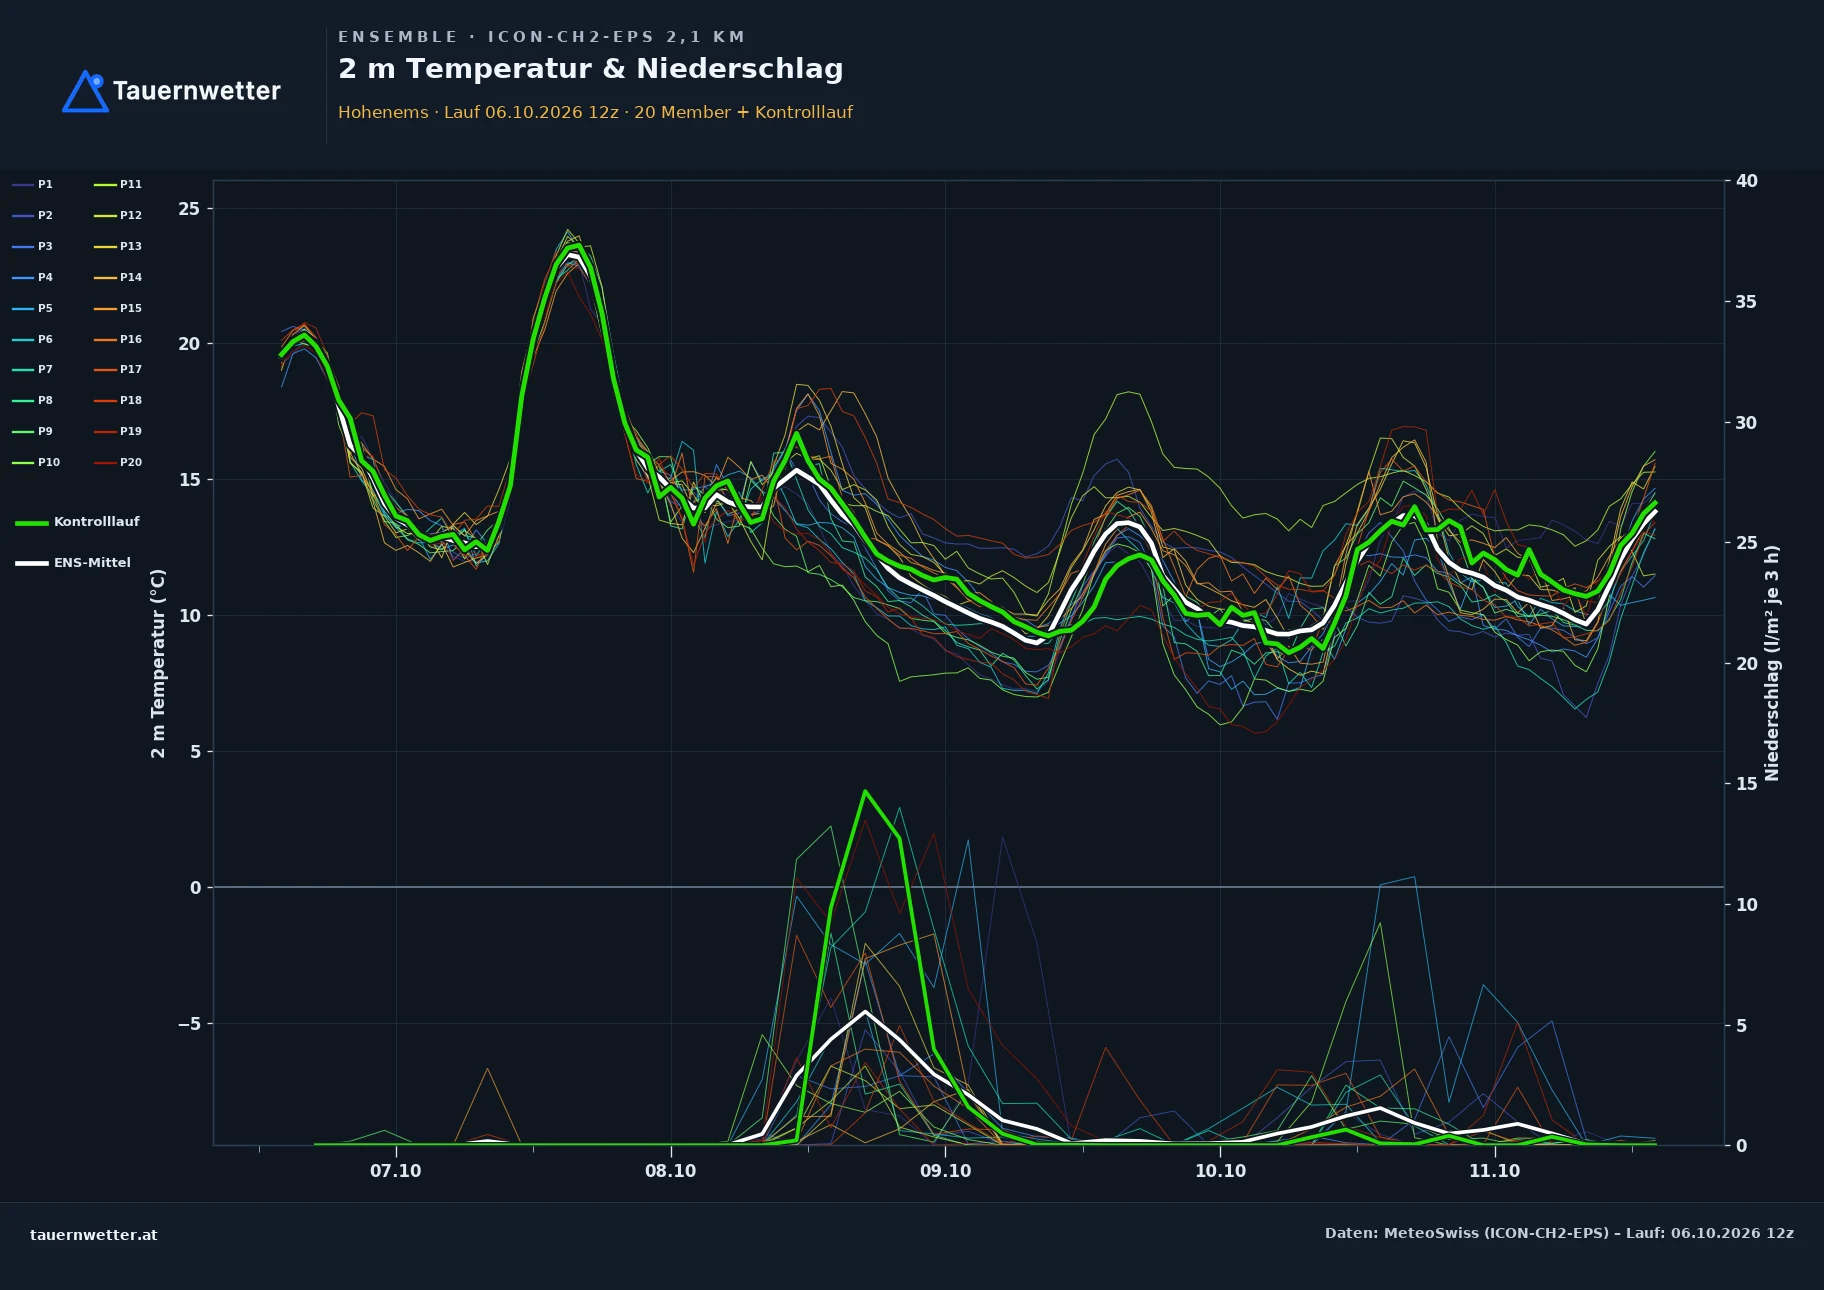This screenshot has width=1824, height=1290.
Task: Click the white ENS-Mittel line swatch
Action: [31, 563]
